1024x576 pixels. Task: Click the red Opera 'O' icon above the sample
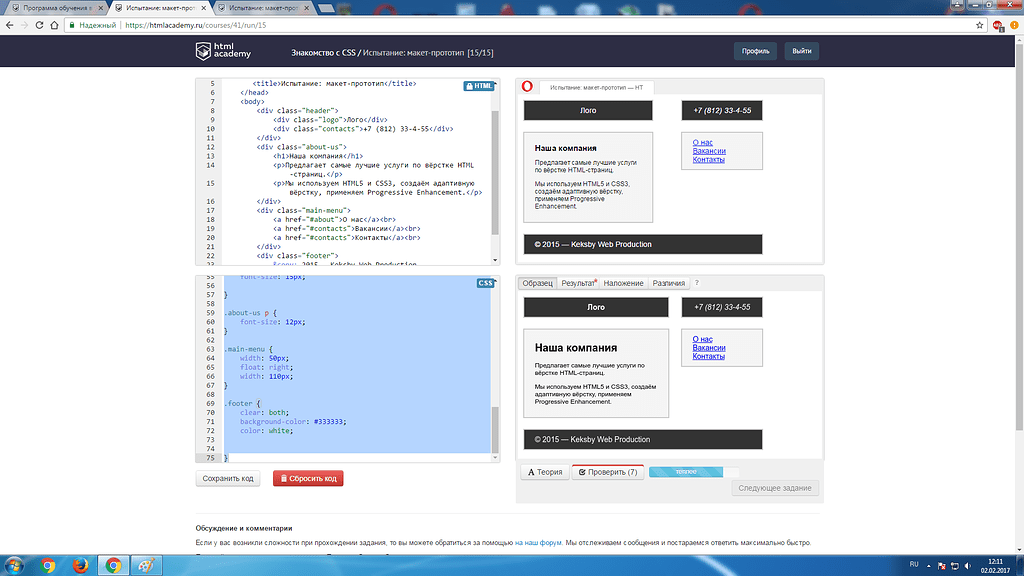[527, 88]
